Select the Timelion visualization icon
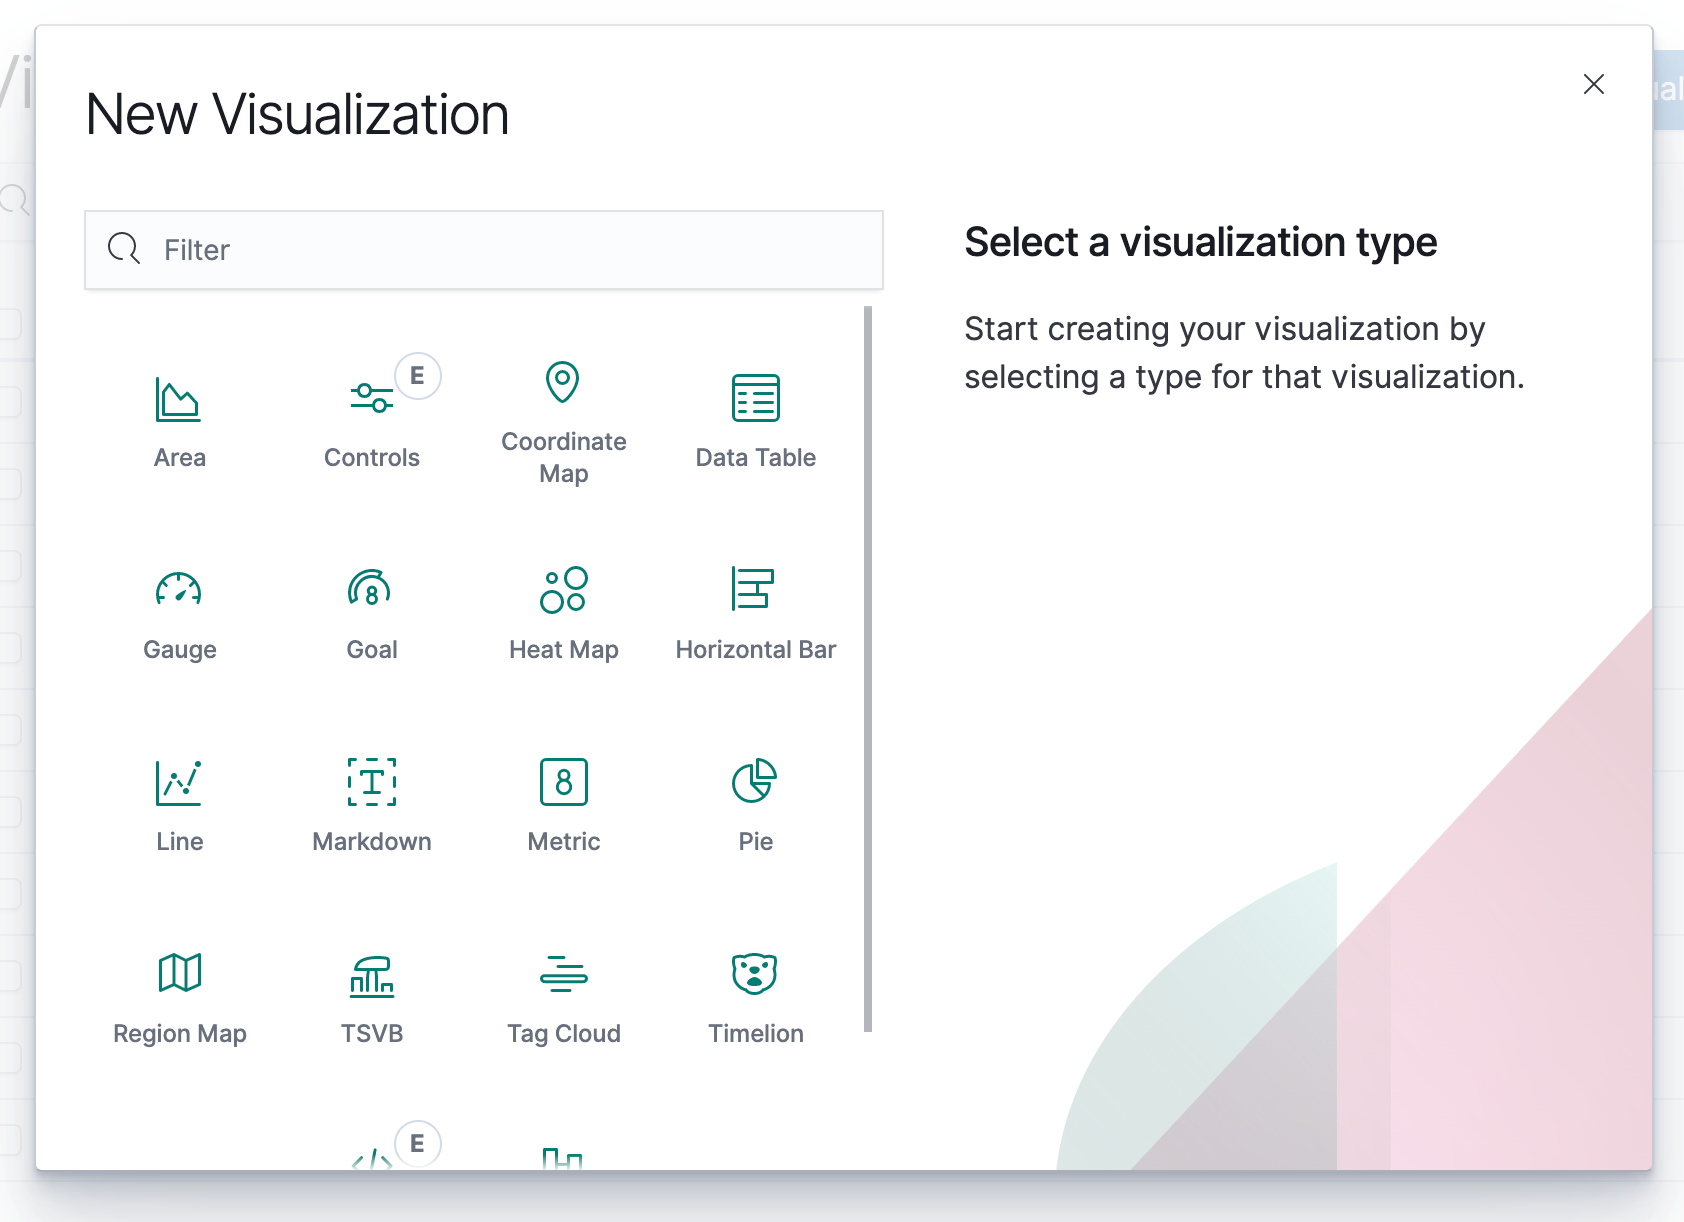The height and width of the screenshot is (1222, 1684). click(x=755, y=973)
